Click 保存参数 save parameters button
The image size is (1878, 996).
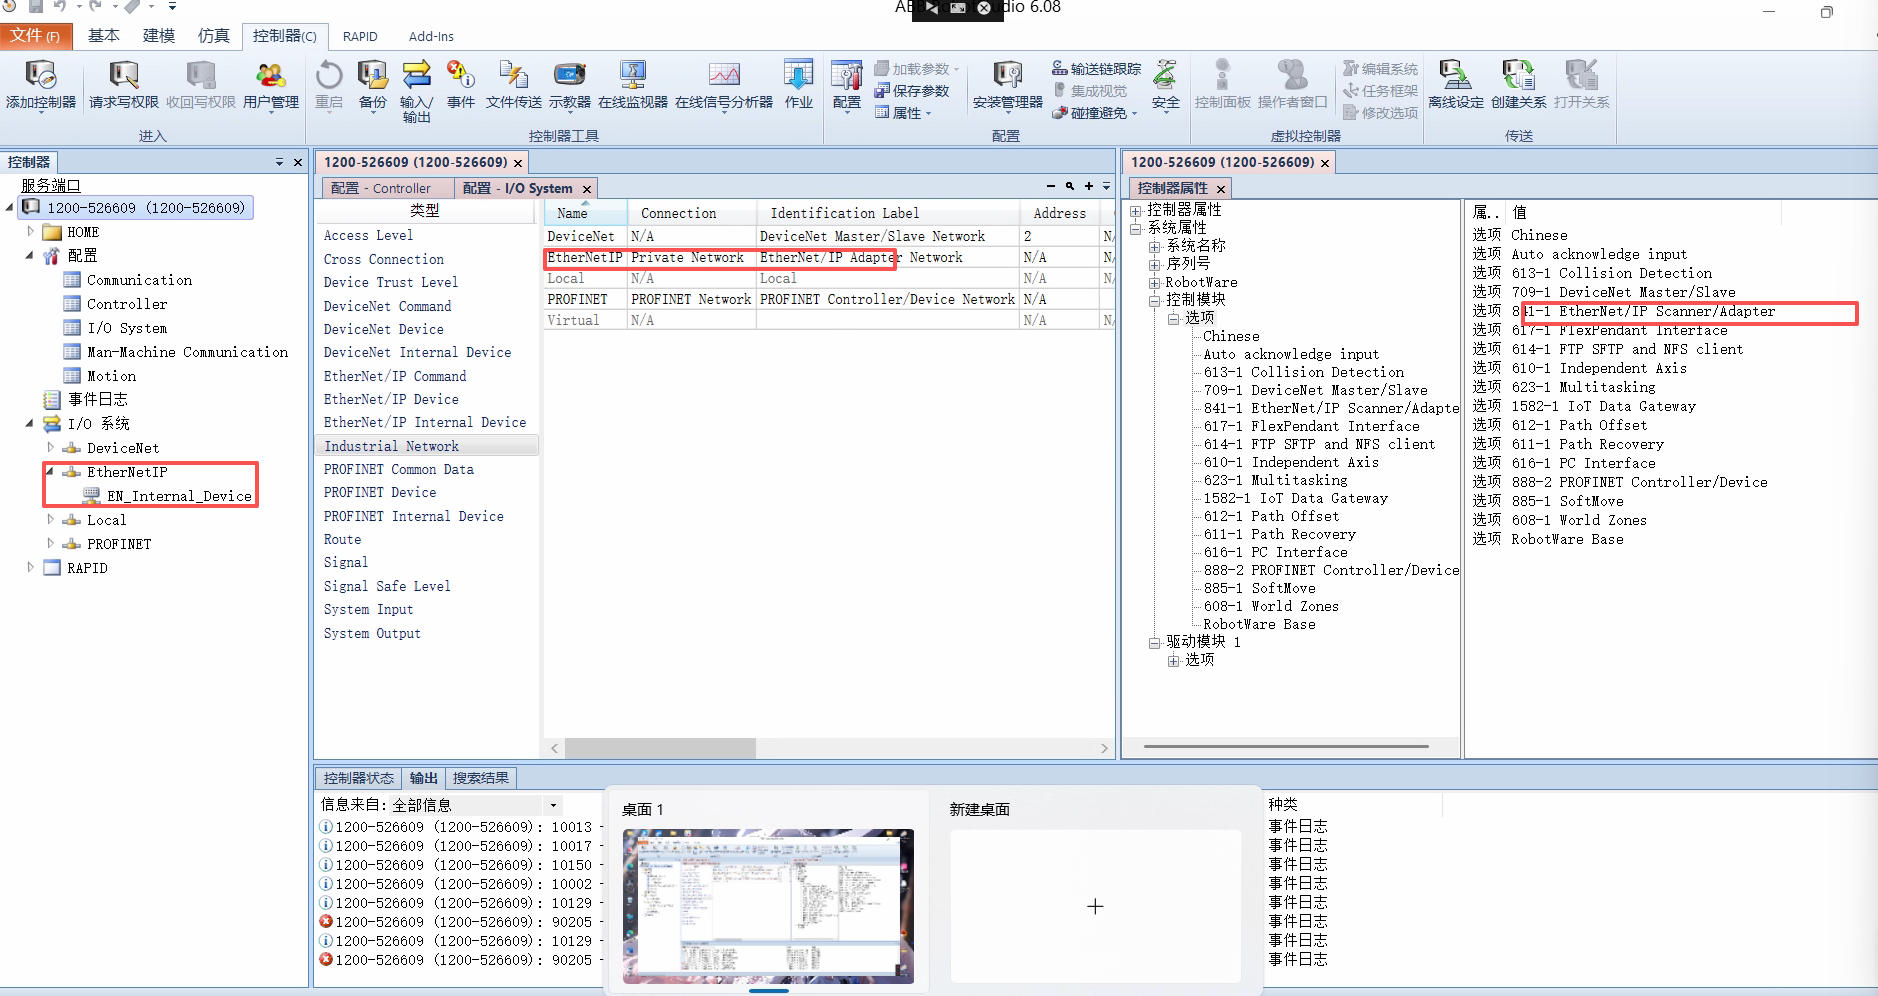(911, 91)
